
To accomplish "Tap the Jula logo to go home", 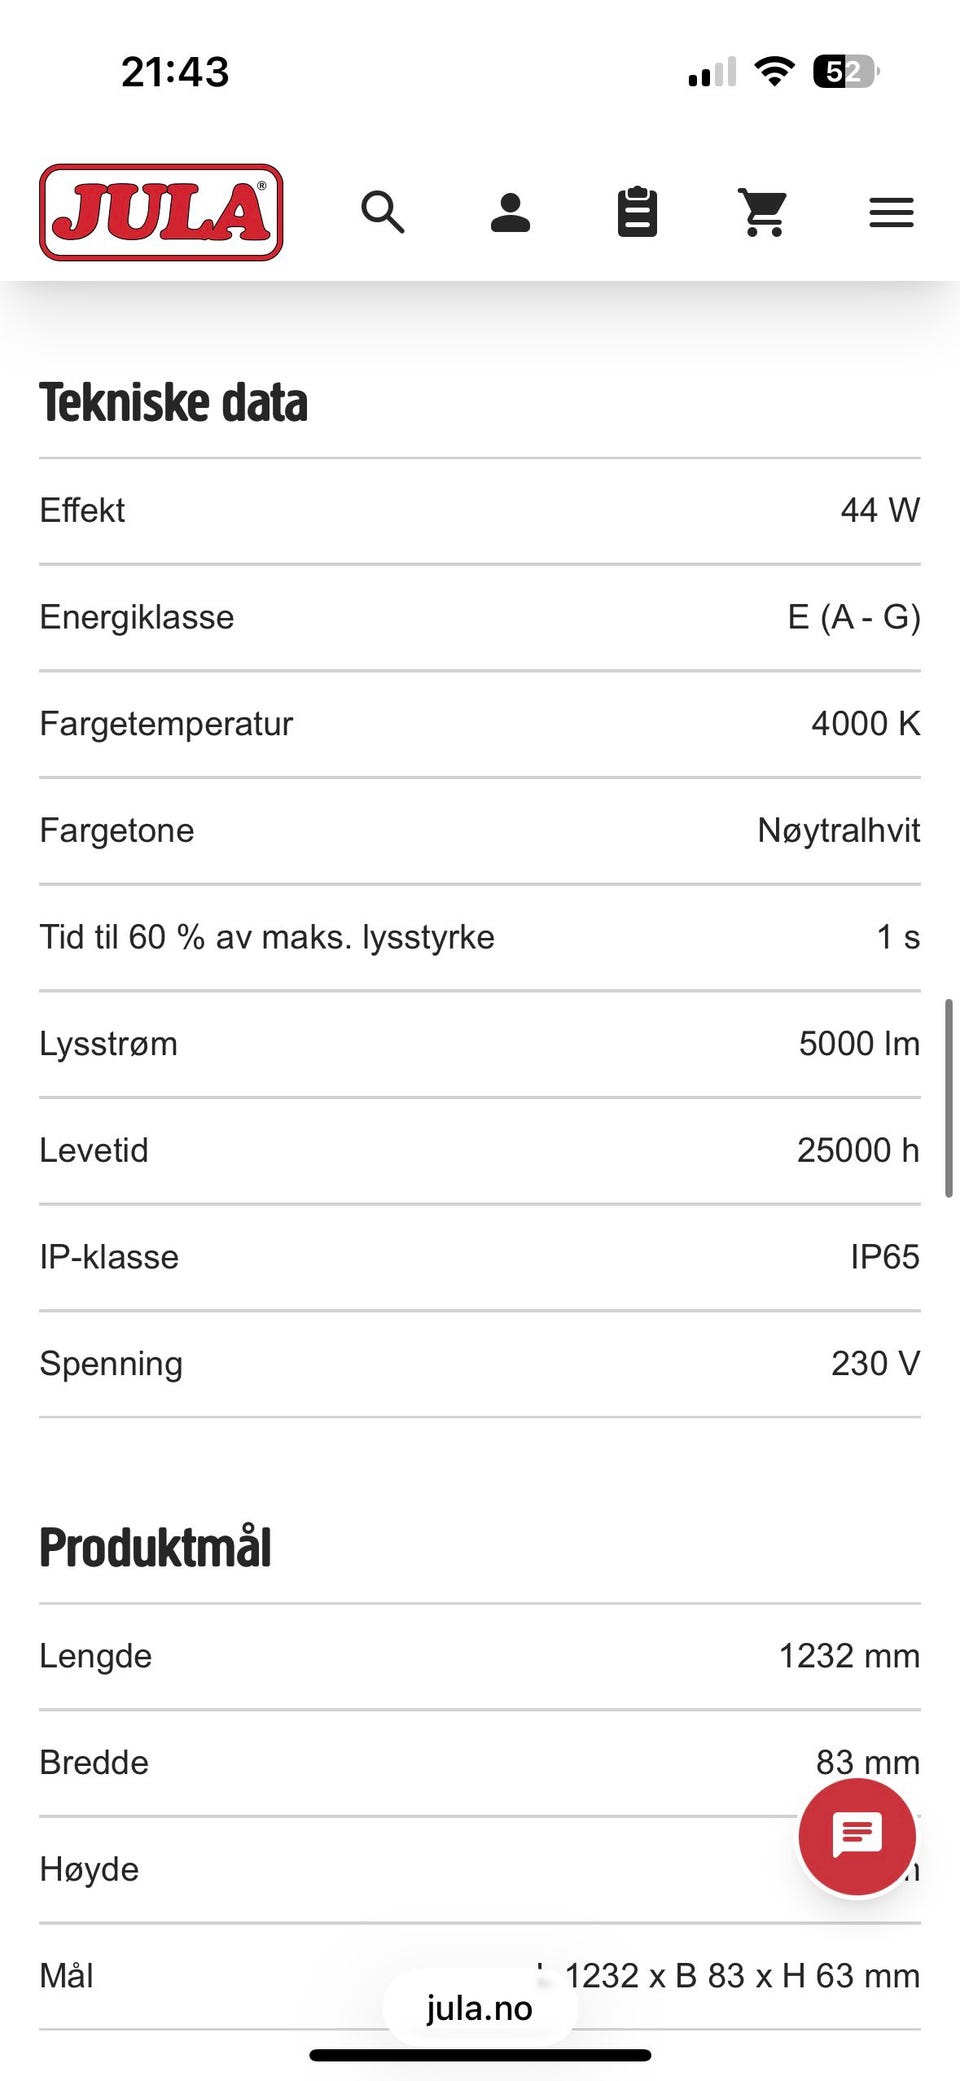I will point(161,212).
